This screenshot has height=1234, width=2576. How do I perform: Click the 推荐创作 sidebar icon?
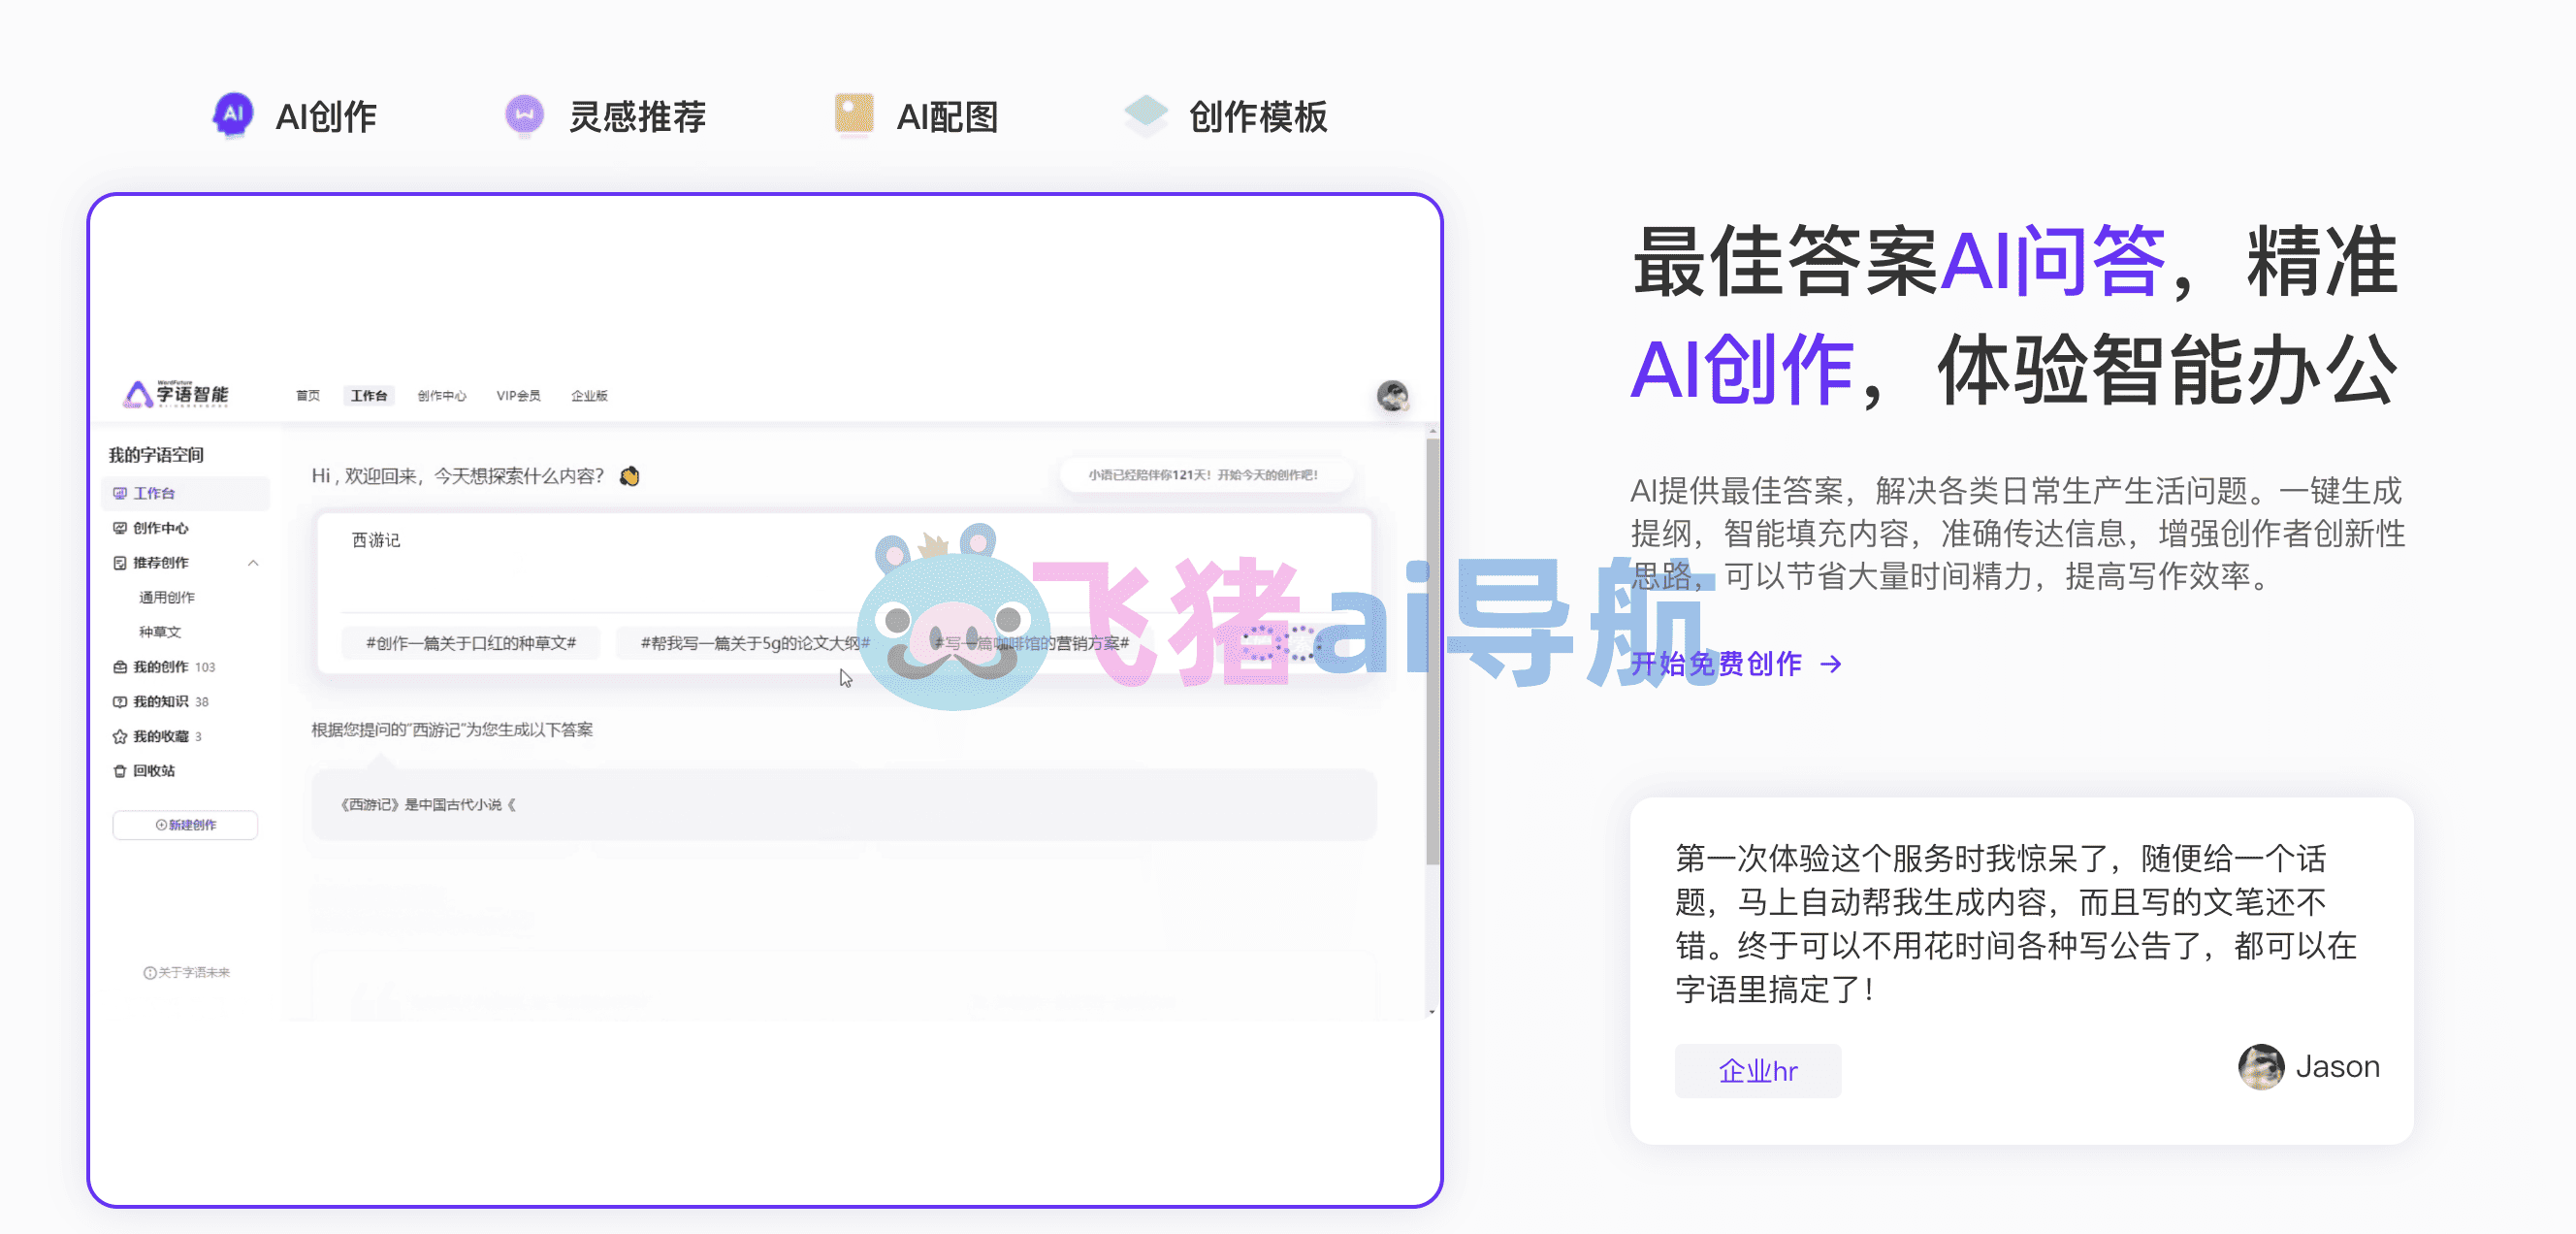click(x=120, y=563)
